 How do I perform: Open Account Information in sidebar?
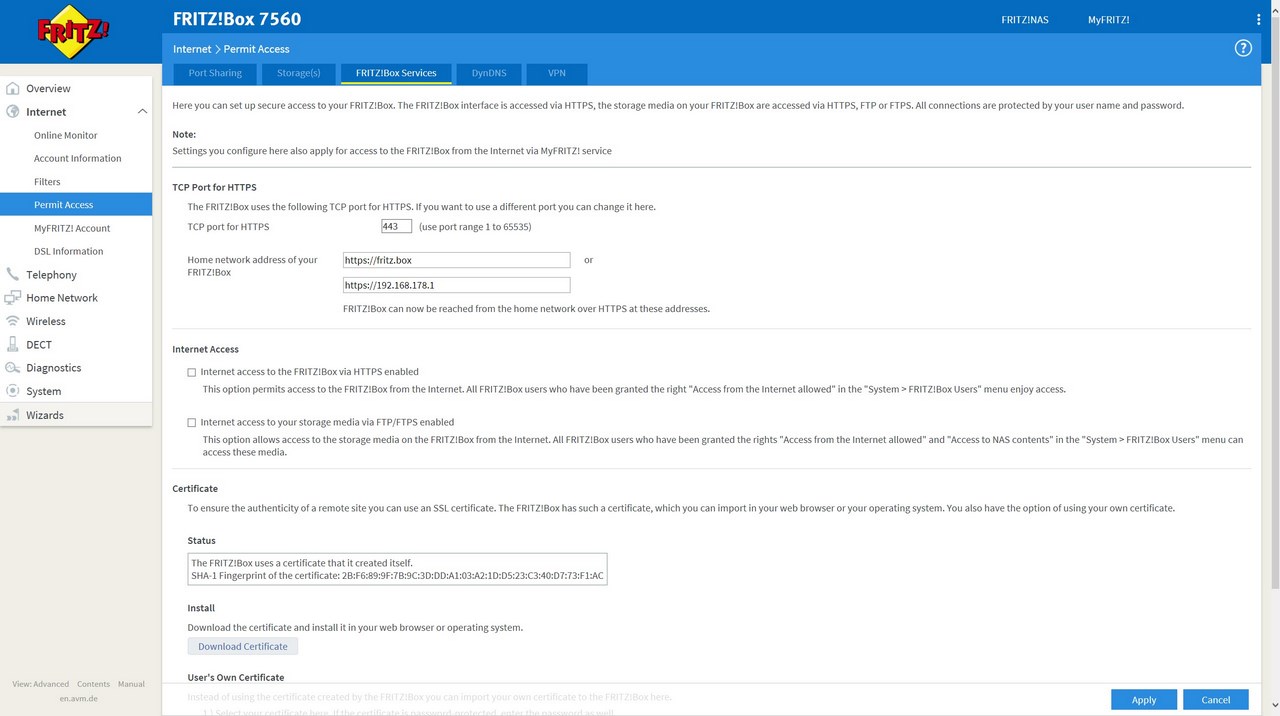coord(76,158)
